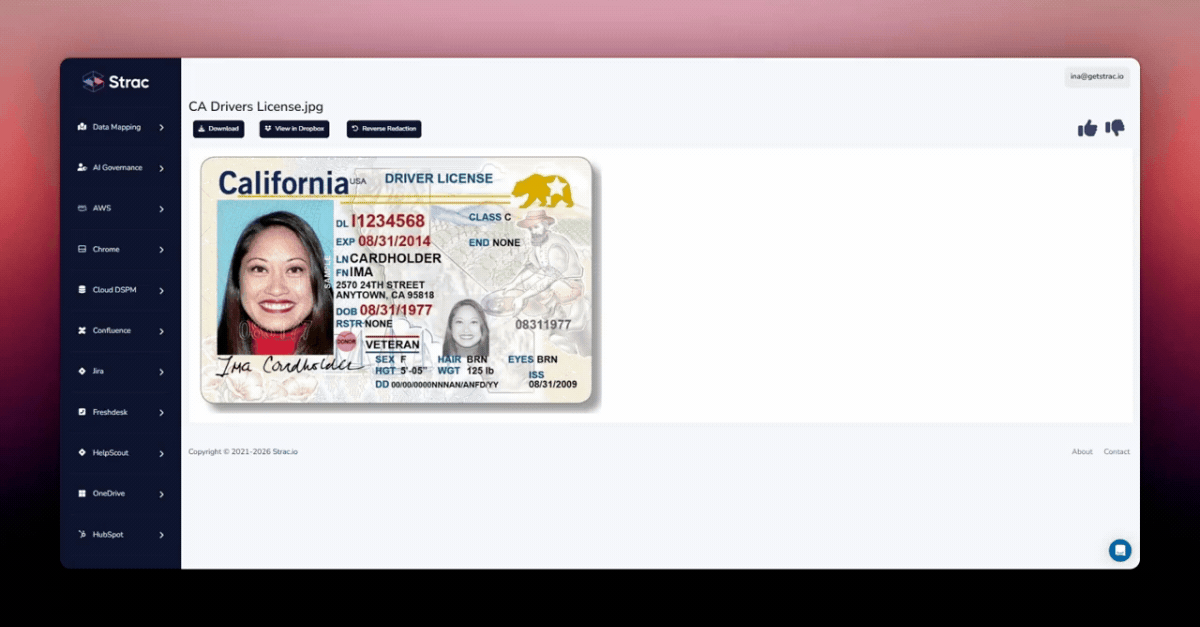Screen dimensions: 1200x627
Task: Click the driver license image preview
Action: coord(399,282)
